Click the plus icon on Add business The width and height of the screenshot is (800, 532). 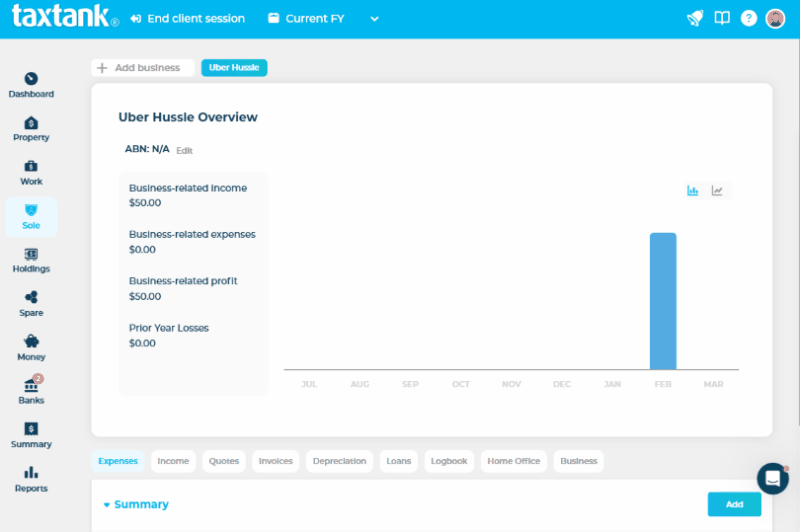[x=102, y=68]
